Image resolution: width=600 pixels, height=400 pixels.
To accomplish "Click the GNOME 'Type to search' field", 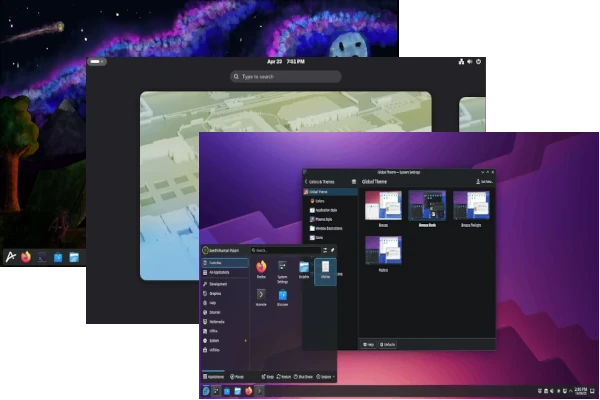I will (286, 77).
